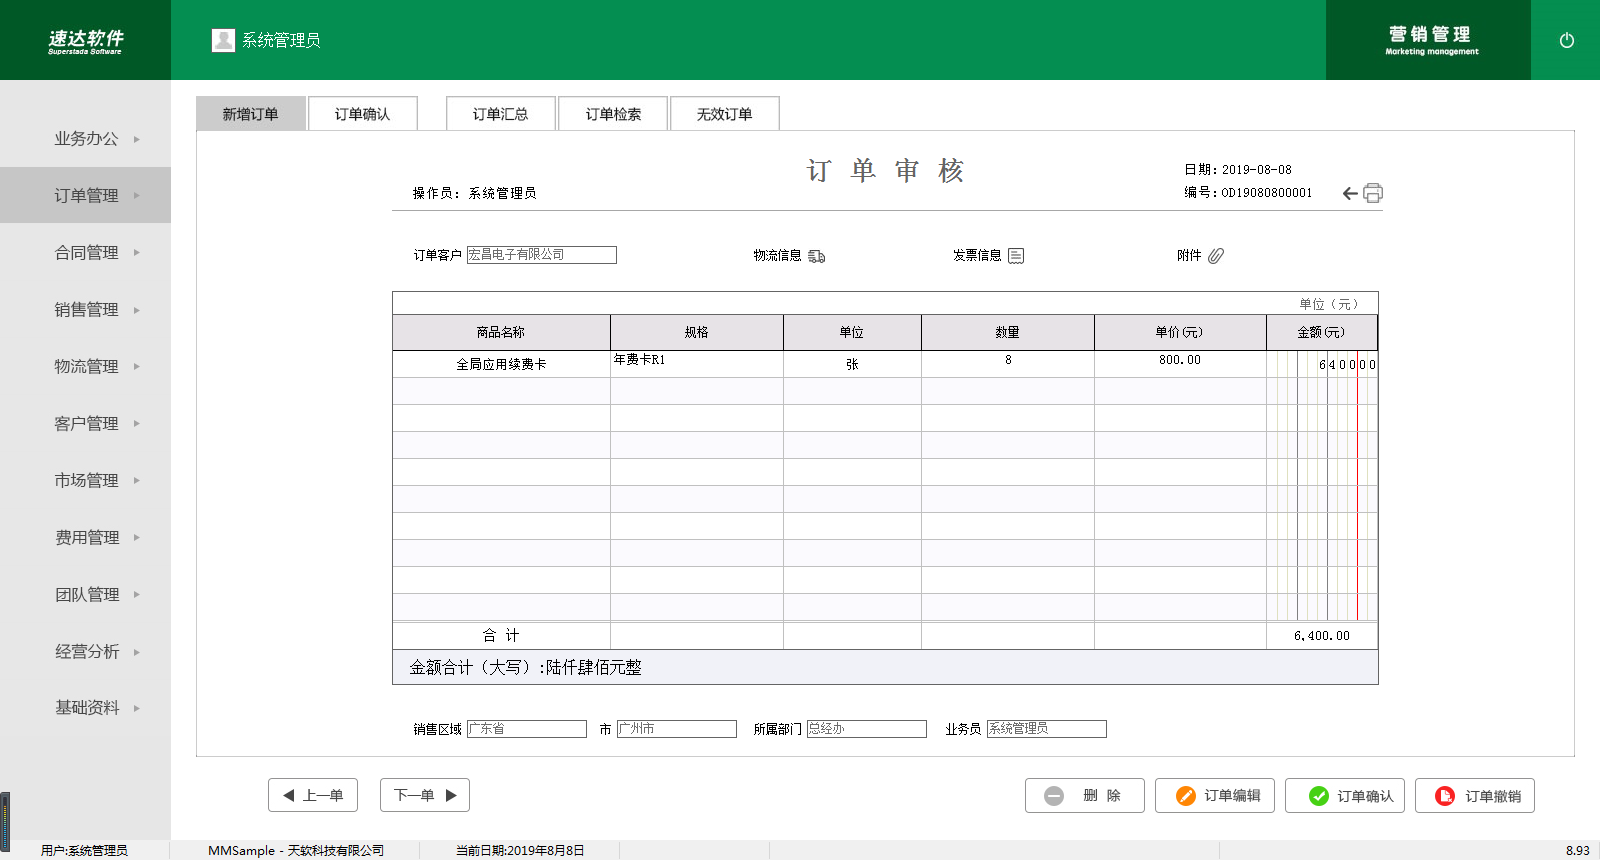Click the back arrow icon near the order number
The image size is (1600, 860).
pyautogui.click(x=1350, y=193)
